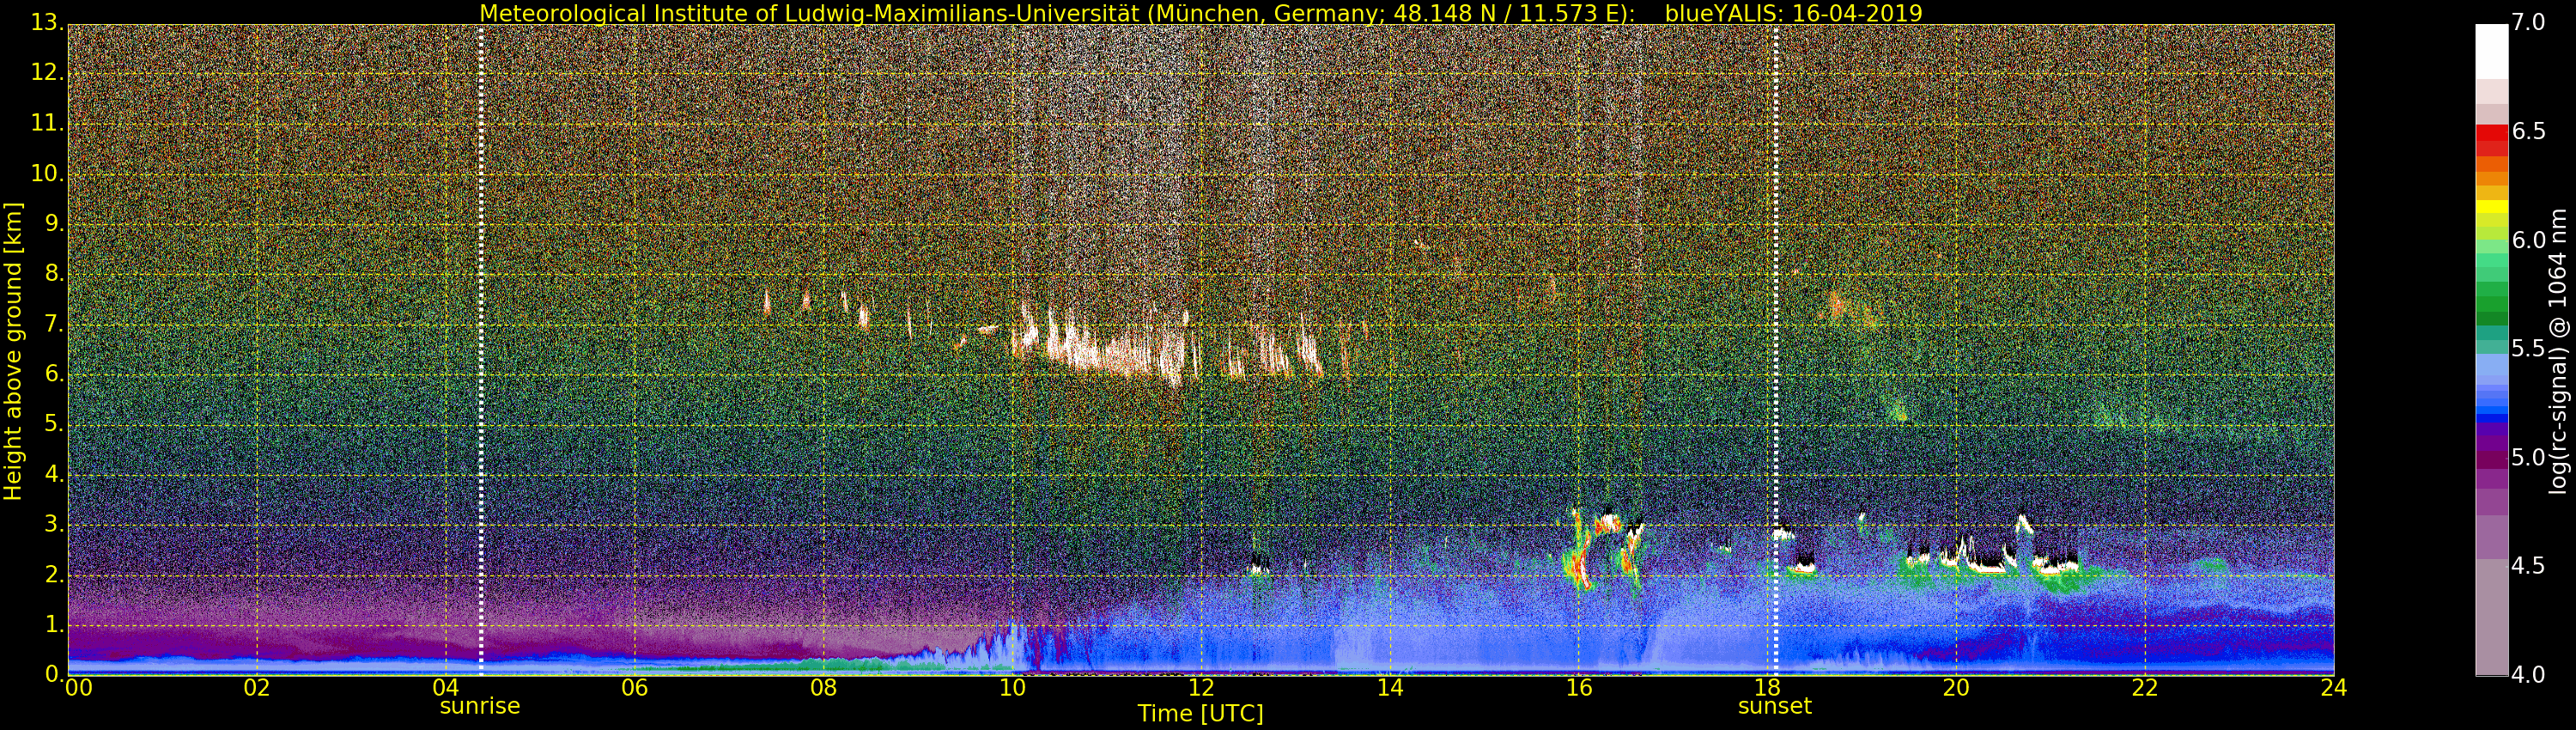
Task: Click colorbar tick value '7.0'
Action: pos(2530,23)
